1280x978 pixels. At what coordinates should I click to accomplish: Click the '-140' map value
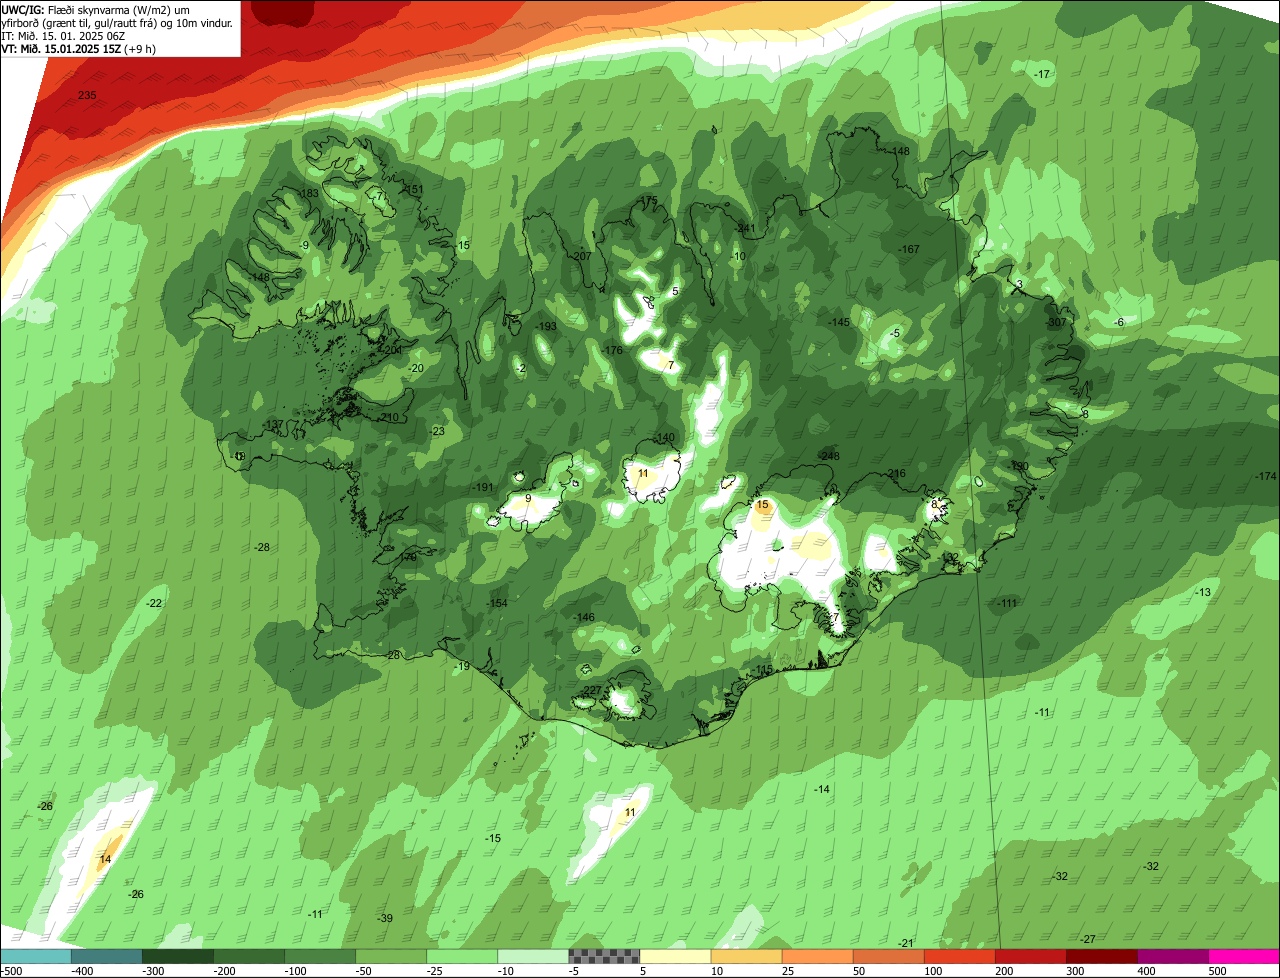(x=665, y=439)
